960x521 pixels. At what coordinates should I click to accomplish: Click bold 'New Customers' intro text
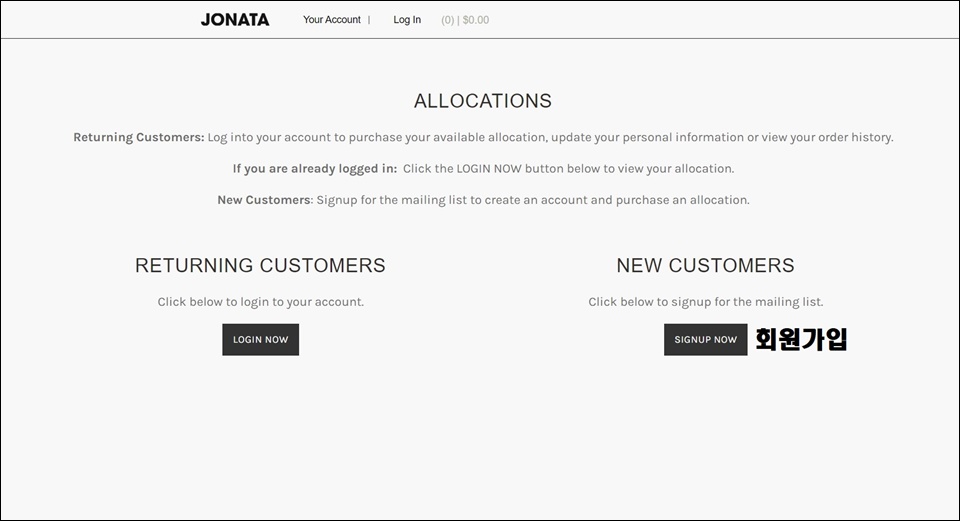click(264, 200)
